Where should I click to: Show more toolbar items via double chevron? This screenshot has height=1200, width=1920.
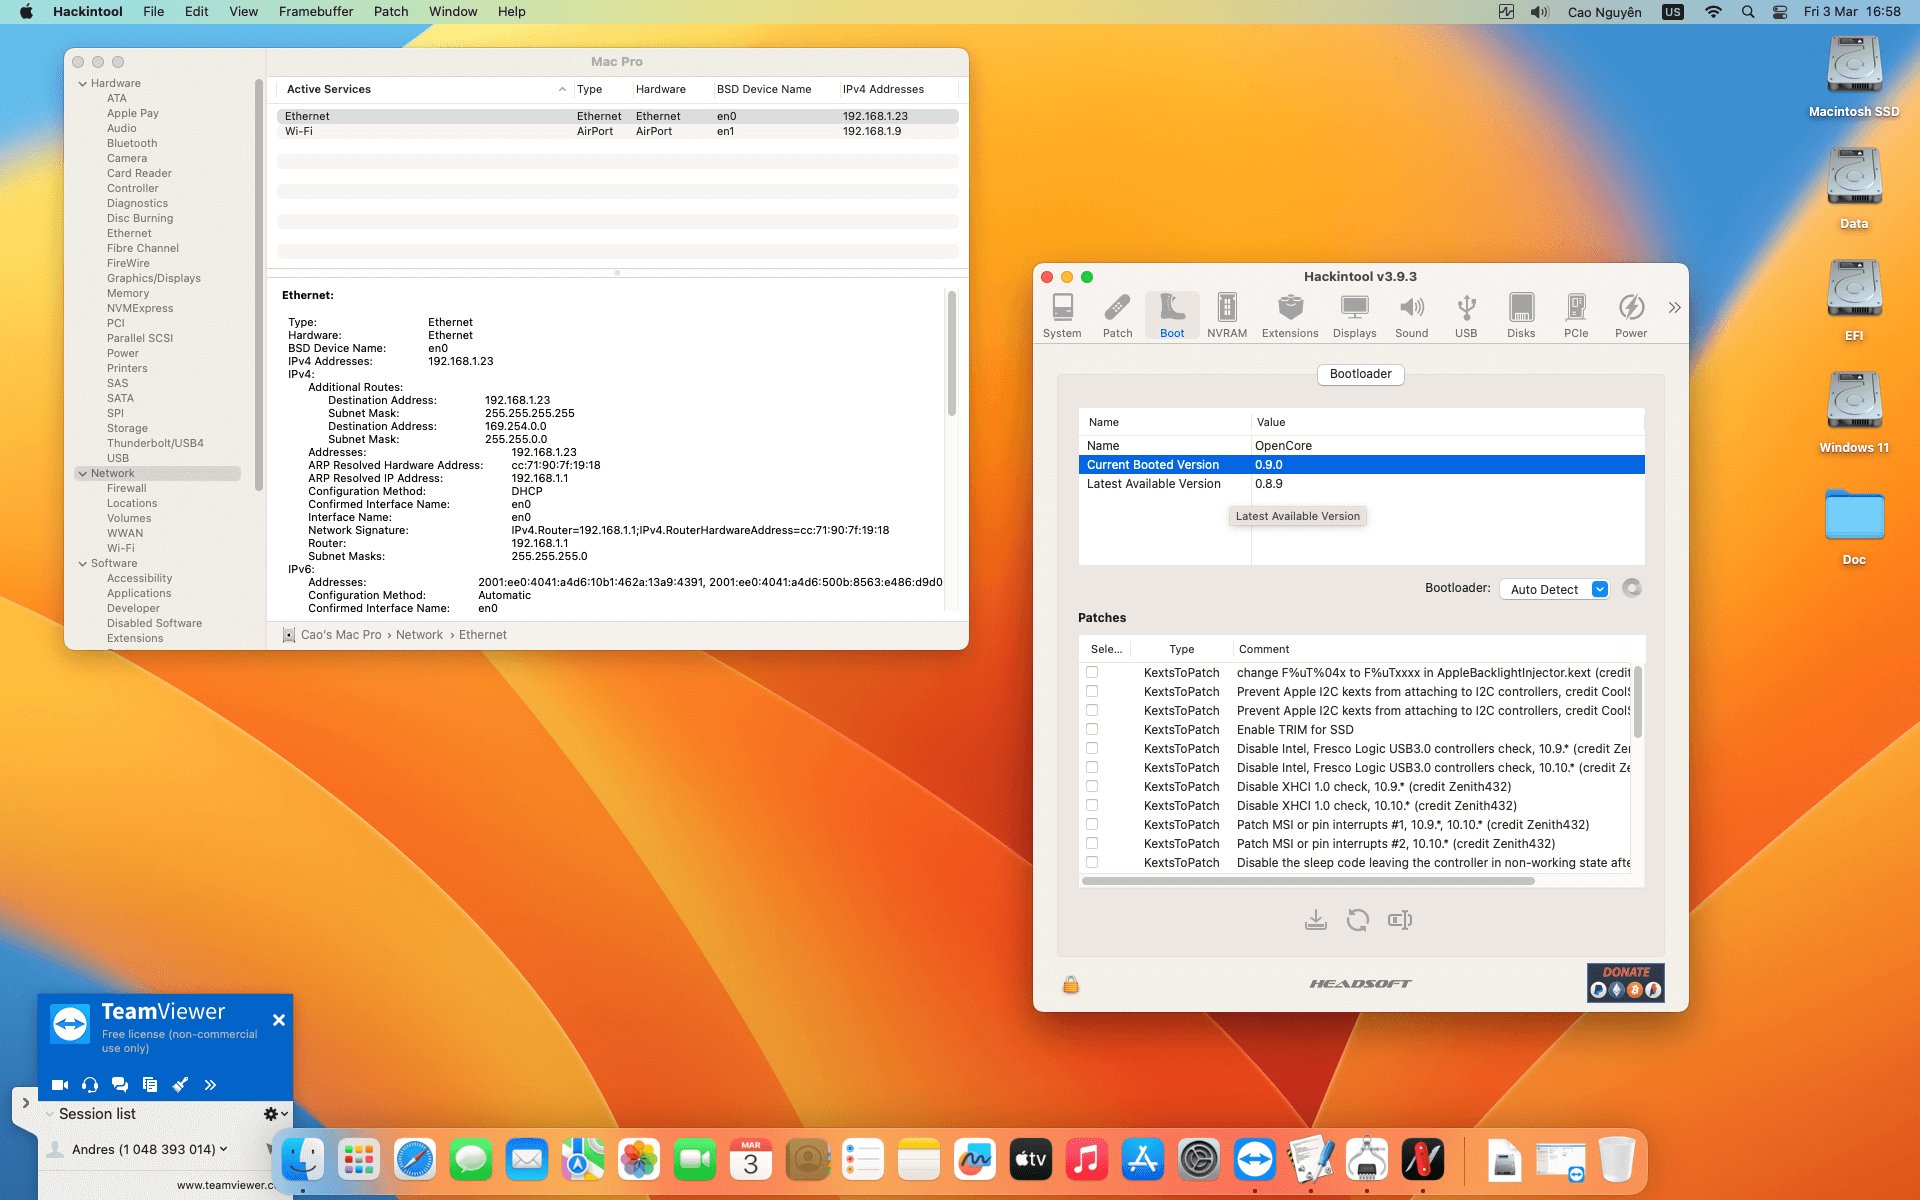click(1674, 308)
